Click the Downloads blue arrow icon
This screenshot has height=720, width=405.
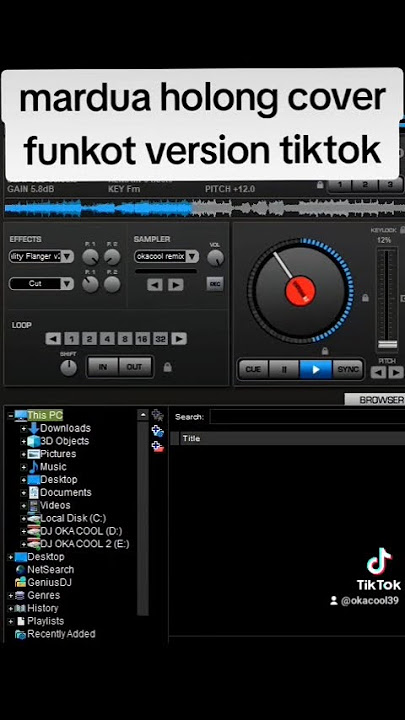pos(34,428)
